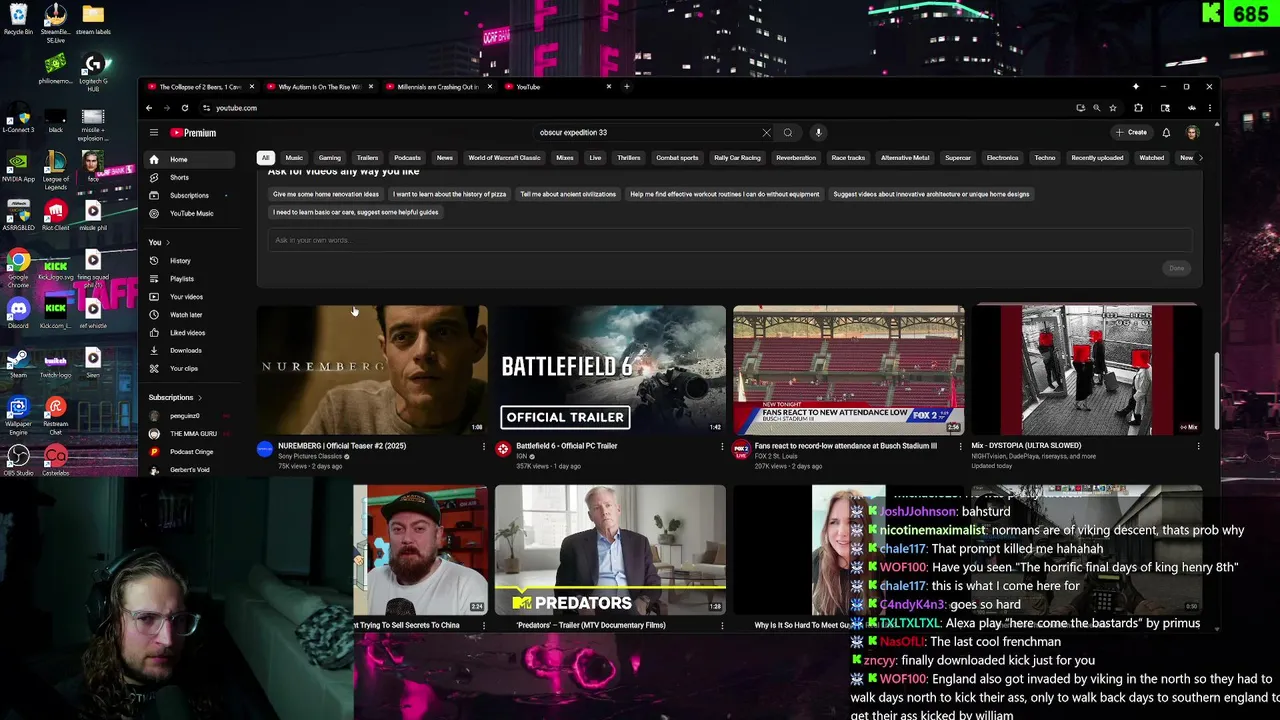Bookmark this page with the star icon

click(1113, 108)
